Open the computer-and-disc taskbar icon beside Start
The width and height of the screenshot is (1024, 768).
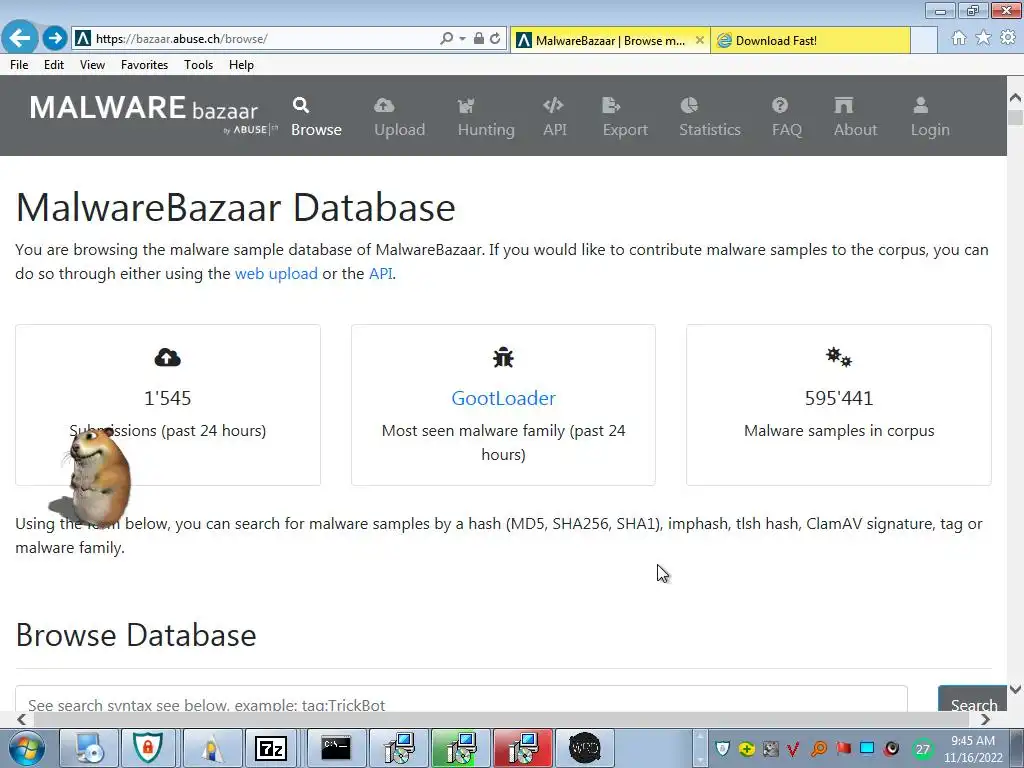(89, 748)
